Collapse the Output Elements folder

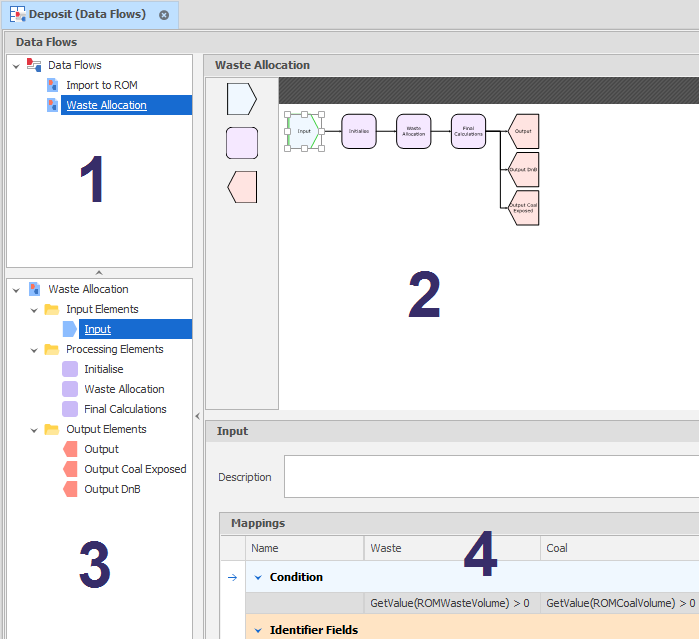[34, 430]
